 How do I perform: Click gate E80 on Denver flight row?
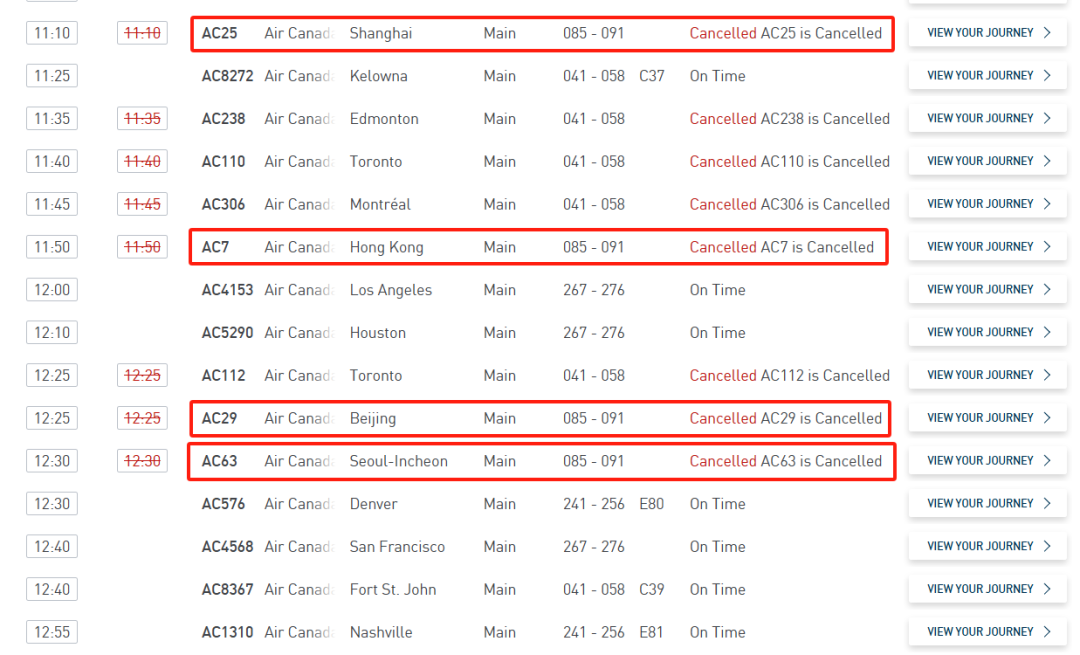point(651,504)
